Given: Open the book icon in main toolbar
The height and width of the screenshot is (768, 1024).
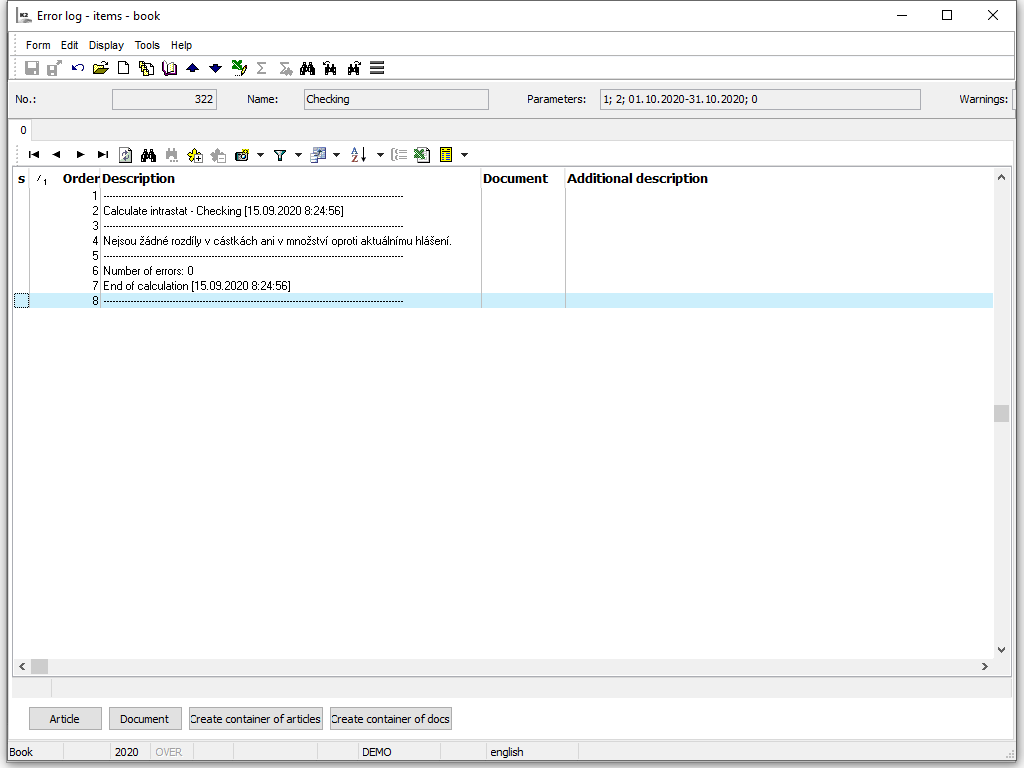Looking at the screenshot, I should click(x=170, y=68).
